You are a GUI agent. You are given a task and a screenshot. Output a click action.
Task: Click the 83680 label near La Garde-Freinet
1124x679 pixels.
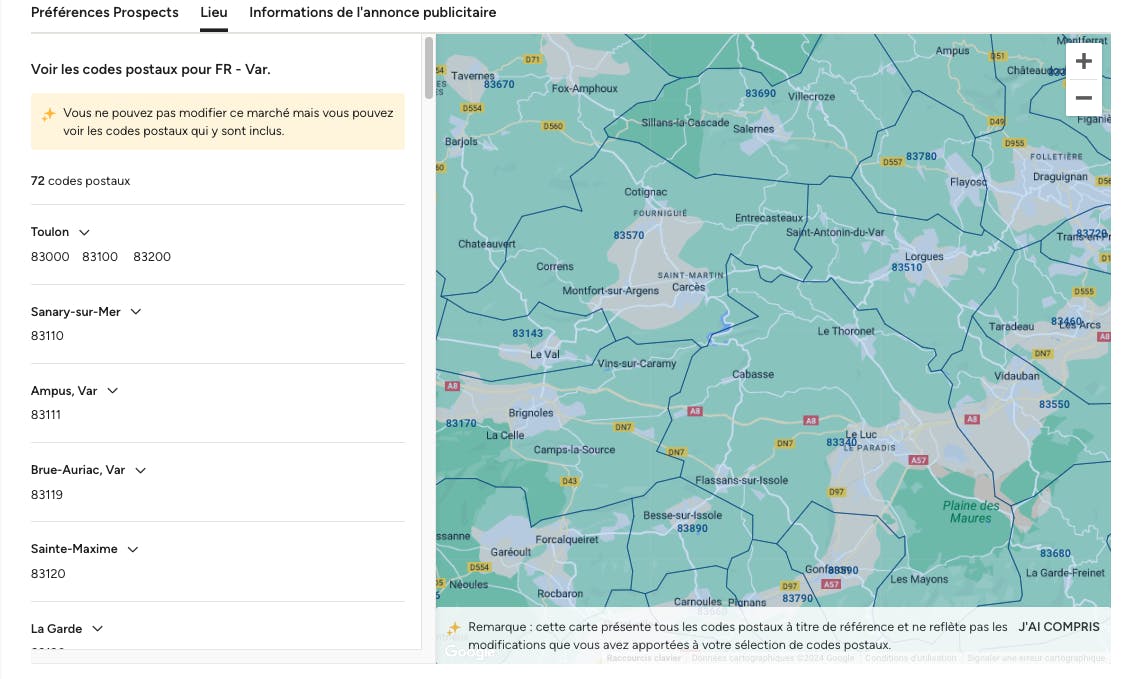(x=1055, y=554)
